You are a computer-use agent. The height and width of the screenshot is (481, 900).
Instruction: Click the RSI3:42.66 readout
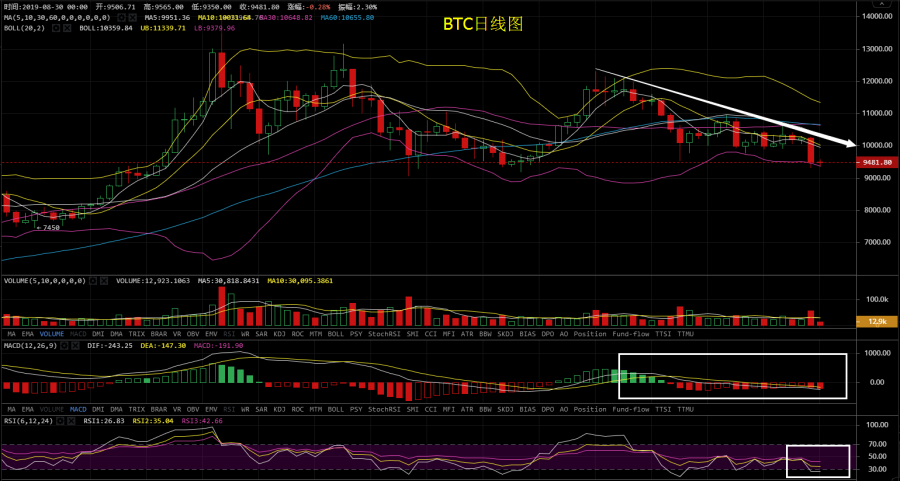click(x=202, y=421)
